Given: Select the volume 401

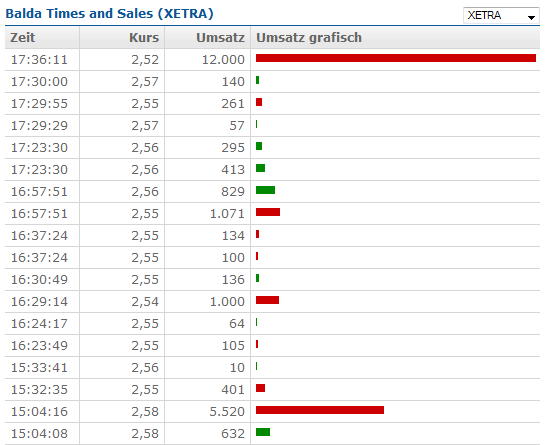Looking at the screenshot, I should click(x=233, y=390).
